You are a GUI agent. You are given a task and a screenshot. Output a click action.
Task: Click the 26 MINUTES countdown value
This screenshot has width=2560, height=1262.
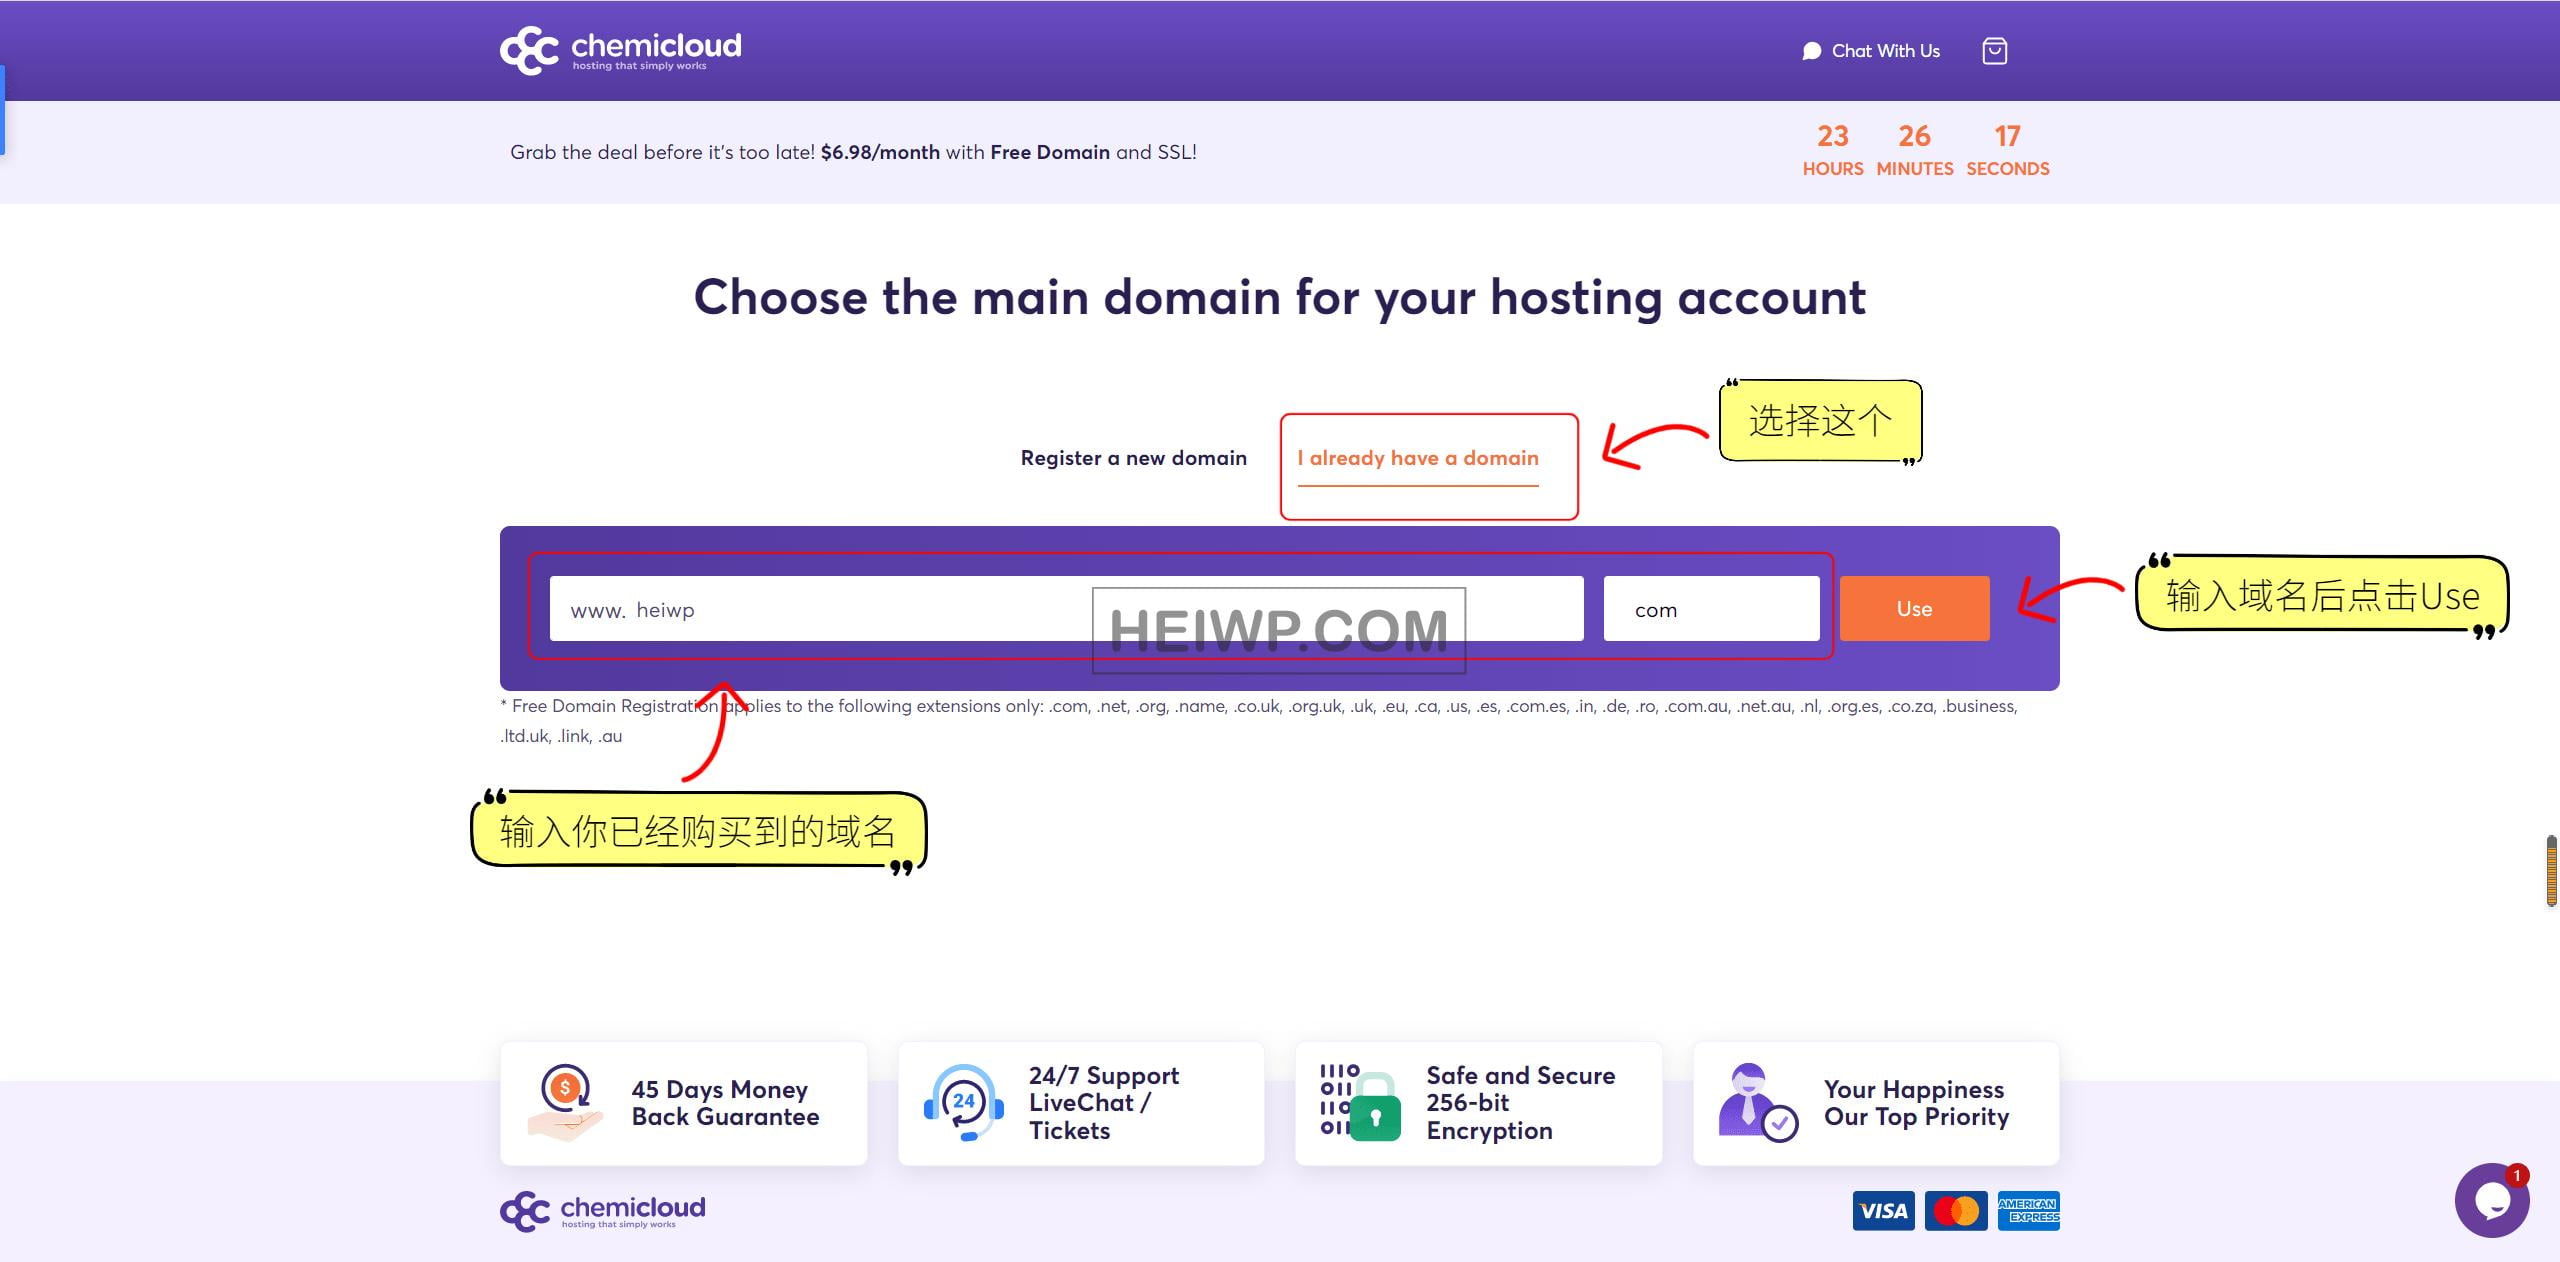(1915, 150)
